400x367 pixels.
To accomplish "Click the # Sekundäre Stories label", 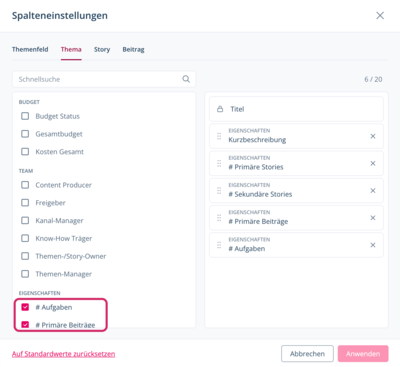I will click(260, 194).
